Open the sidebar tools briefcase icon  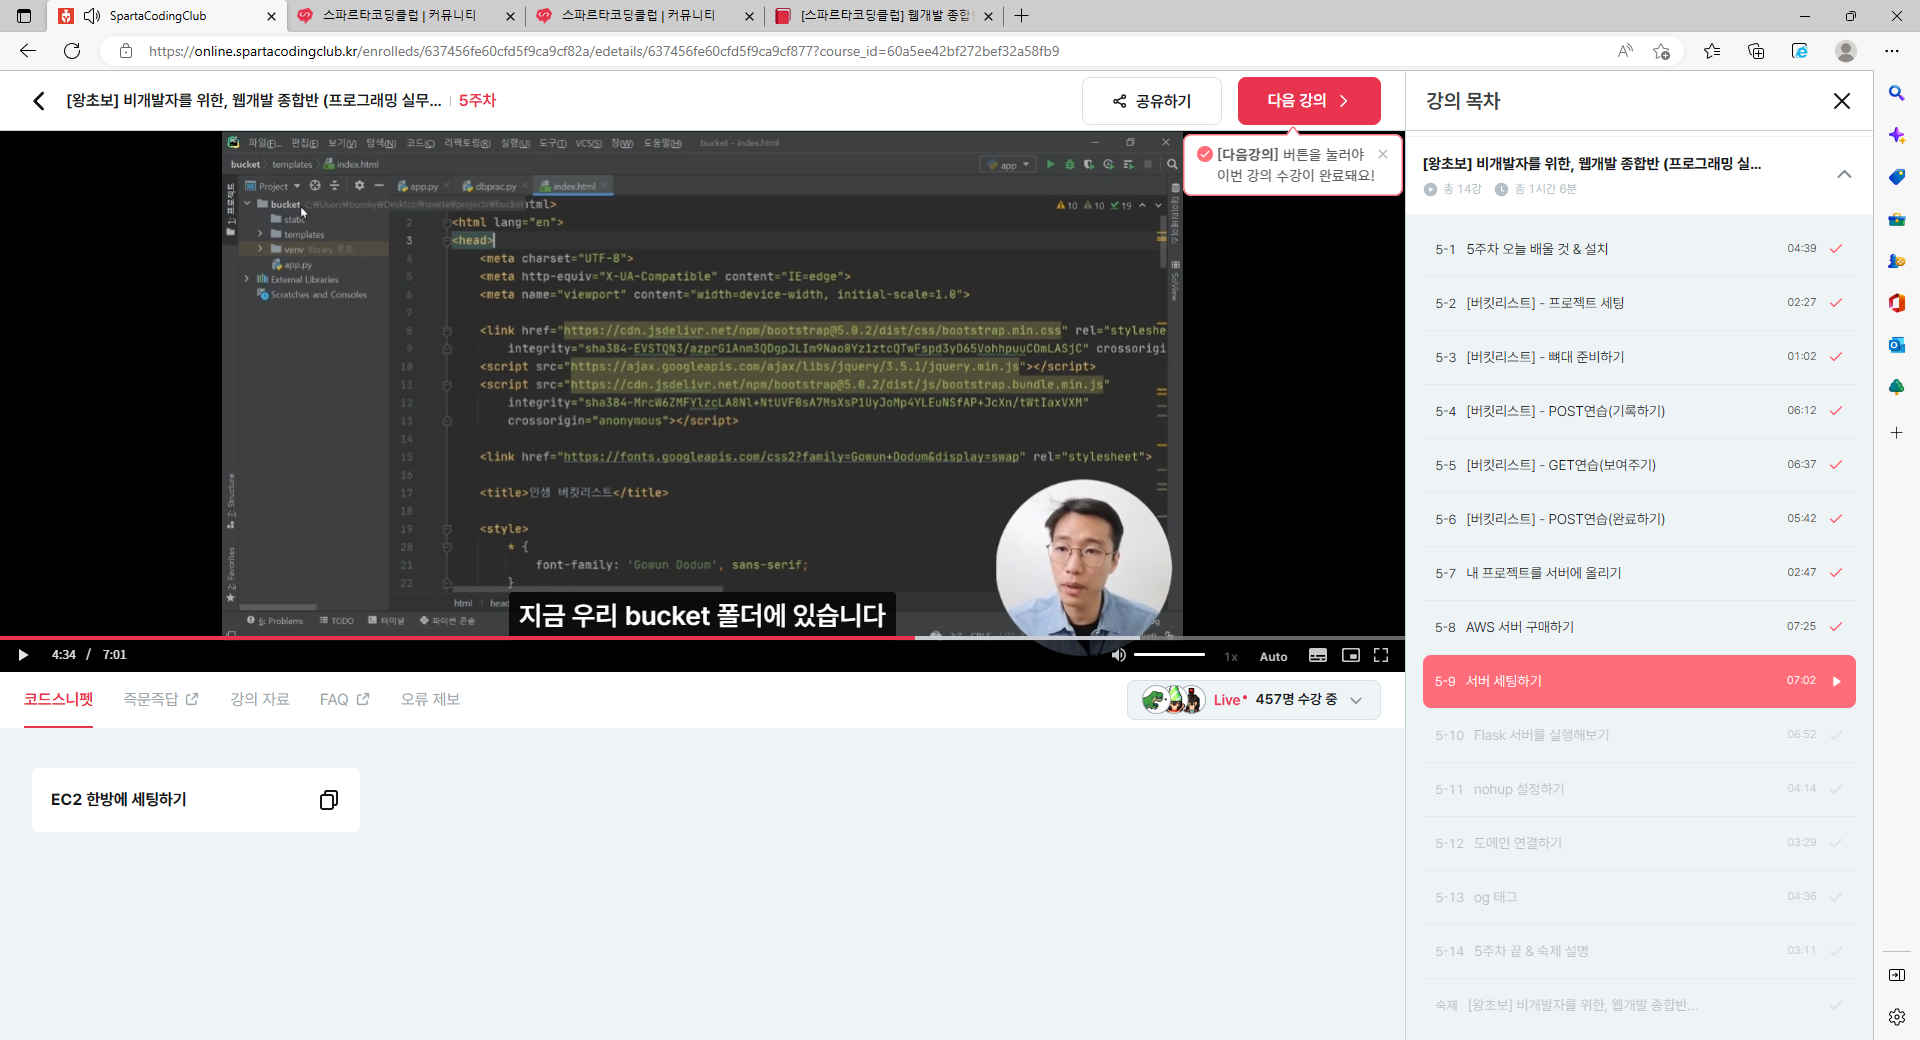tap(1896, 219)
